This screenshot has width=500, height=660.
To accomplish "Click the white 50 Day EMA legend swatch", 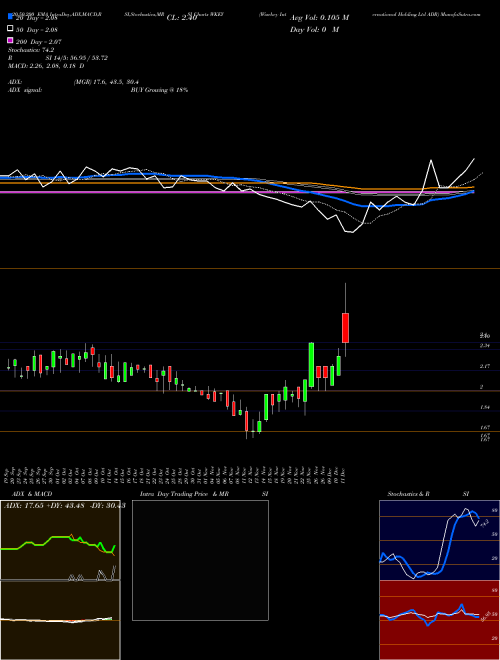I will (x=10, y=29).
